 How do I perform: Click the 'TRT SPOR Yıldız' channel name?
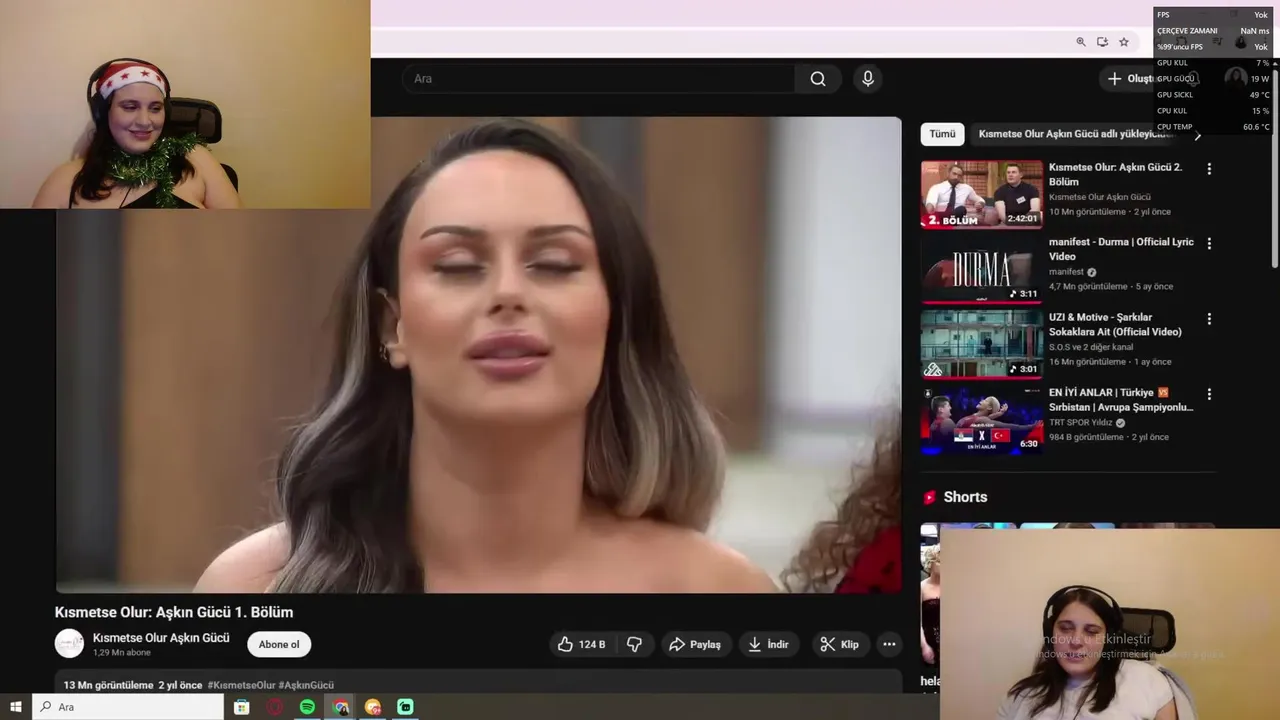tap(1081, 423)
